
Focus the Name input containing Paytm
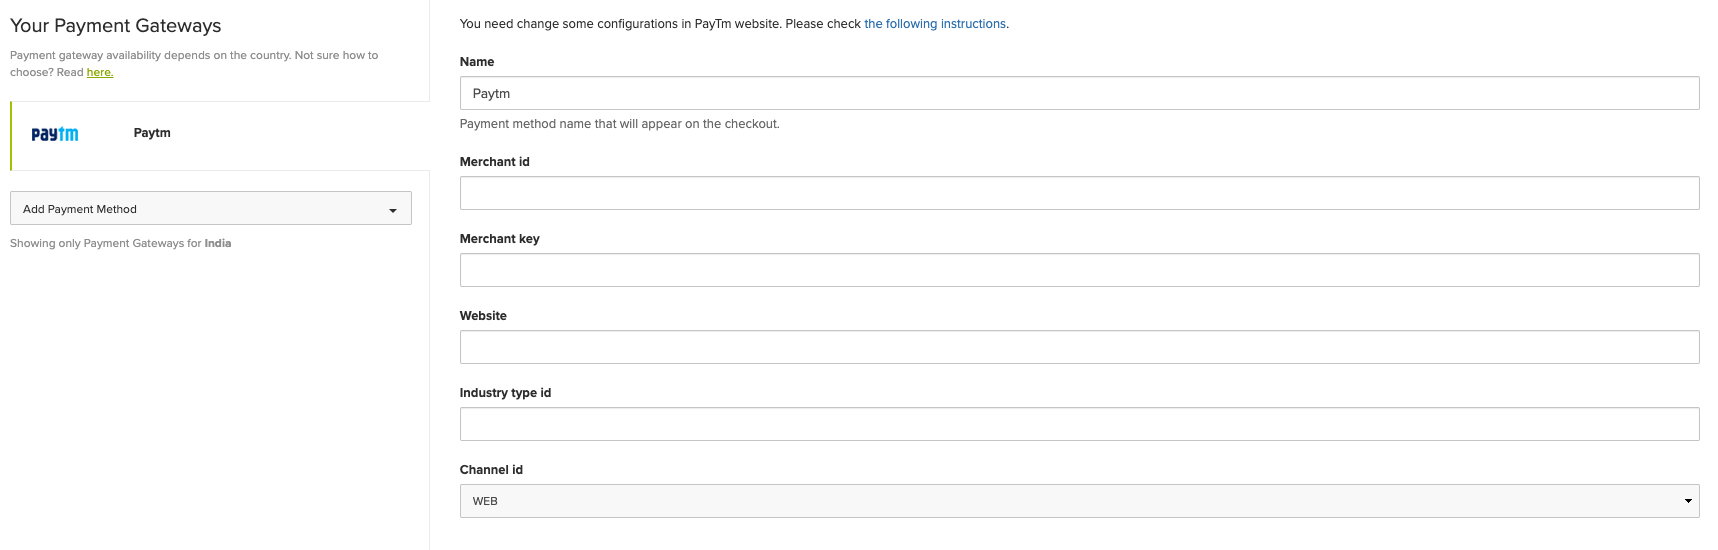pos(1078,93)
